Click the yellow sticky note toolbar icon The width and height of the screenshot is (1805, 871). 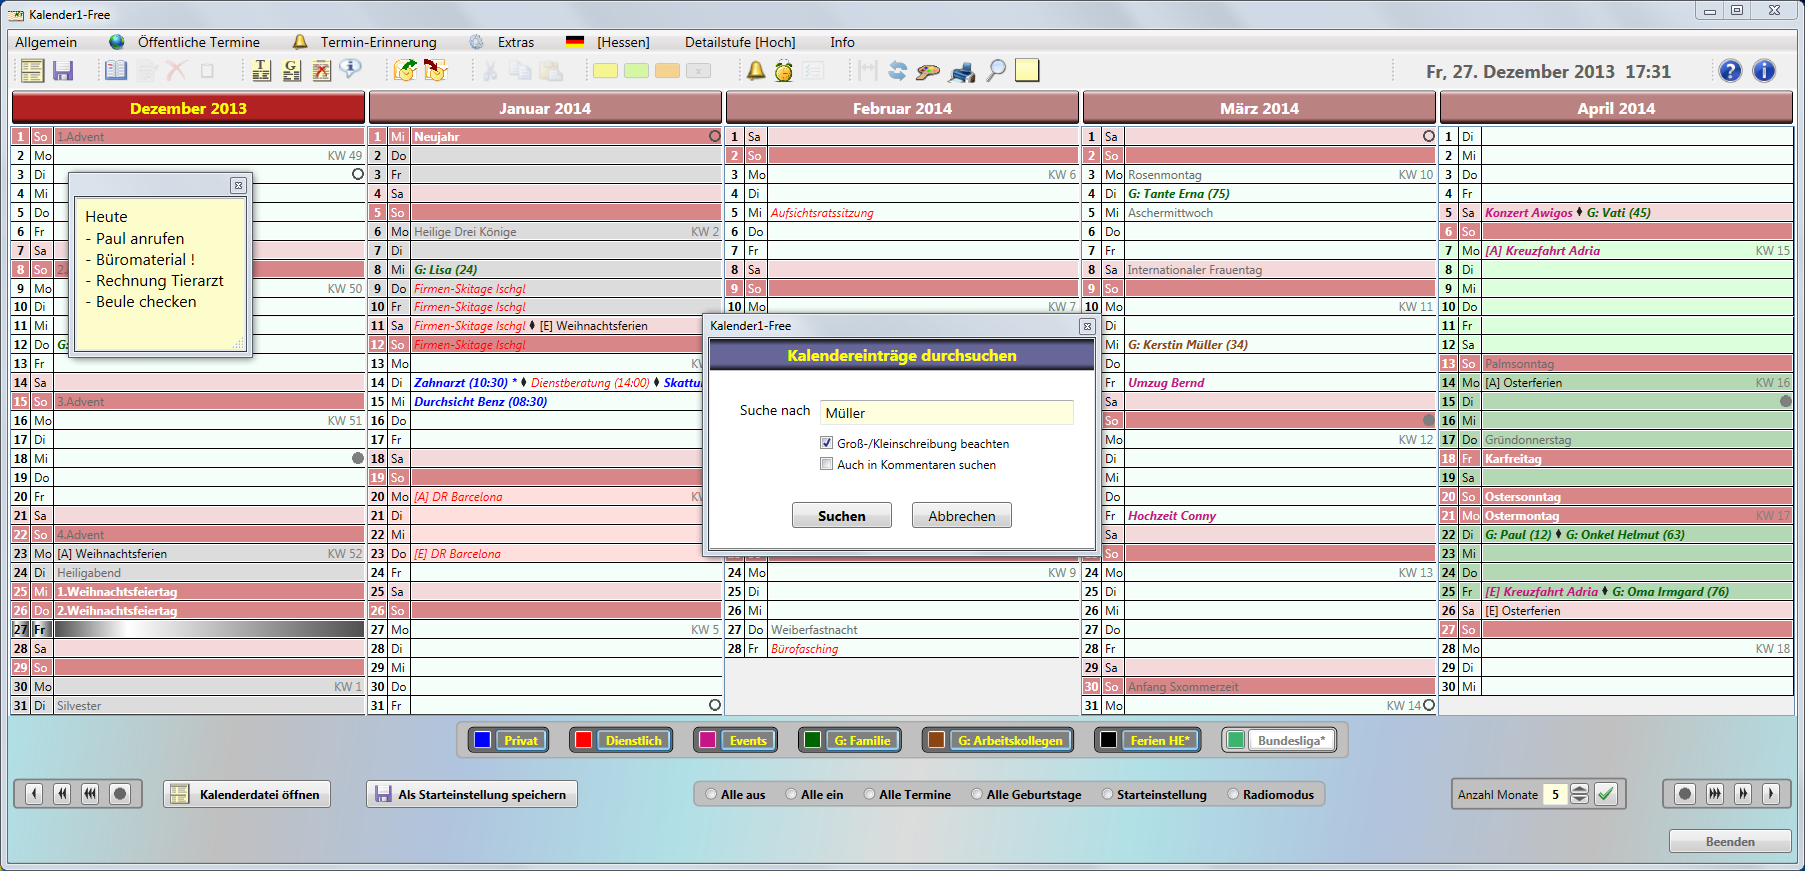(x=1027, y=71)
